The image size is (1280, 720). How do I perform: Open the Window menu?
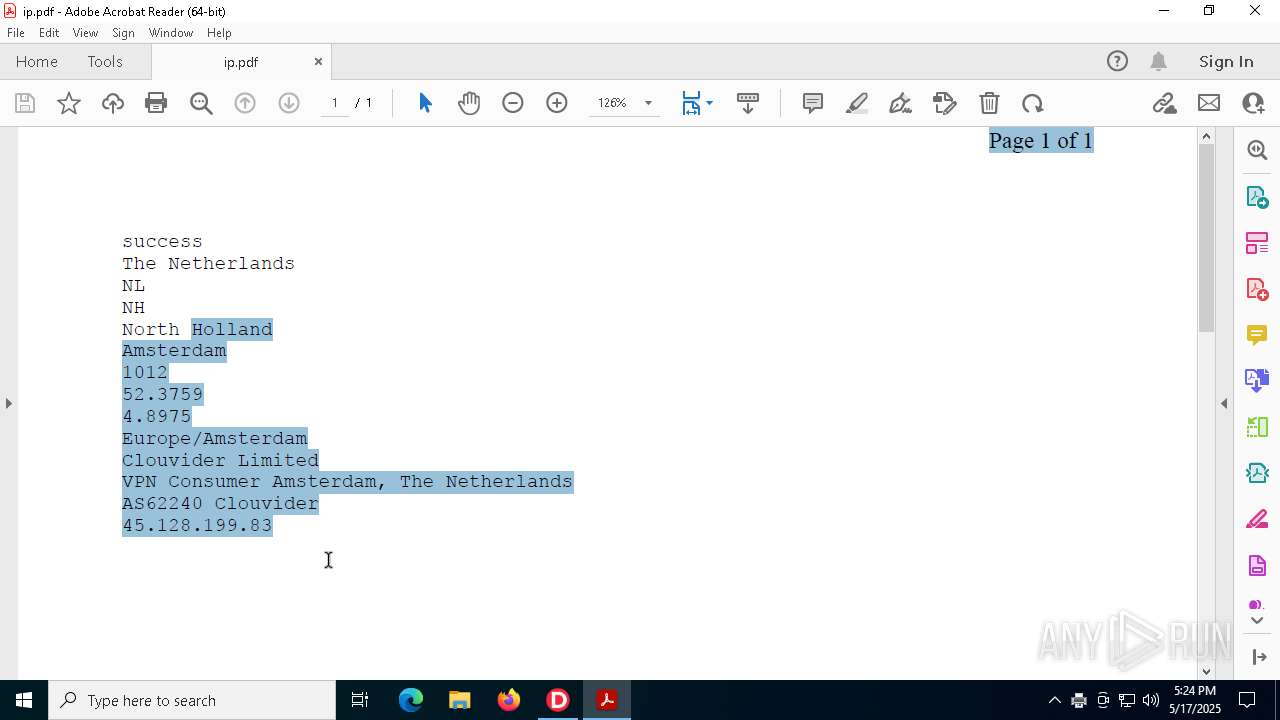[x=171, y=33]
